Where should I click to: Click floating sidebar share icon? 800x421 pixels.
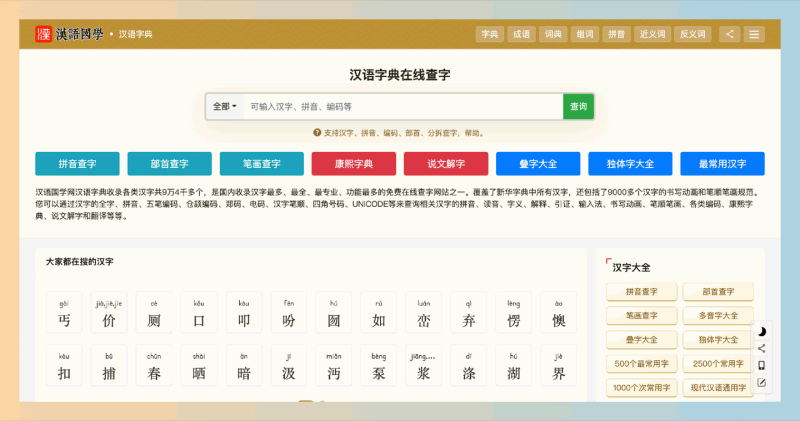(762, 349)
